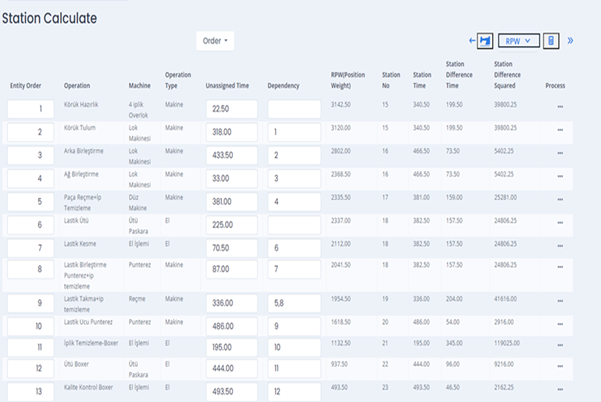Viewport: 601px width, 402px height.
Task: Click process ellipsis for Lastik Ütü row
Action: (559, 223)
